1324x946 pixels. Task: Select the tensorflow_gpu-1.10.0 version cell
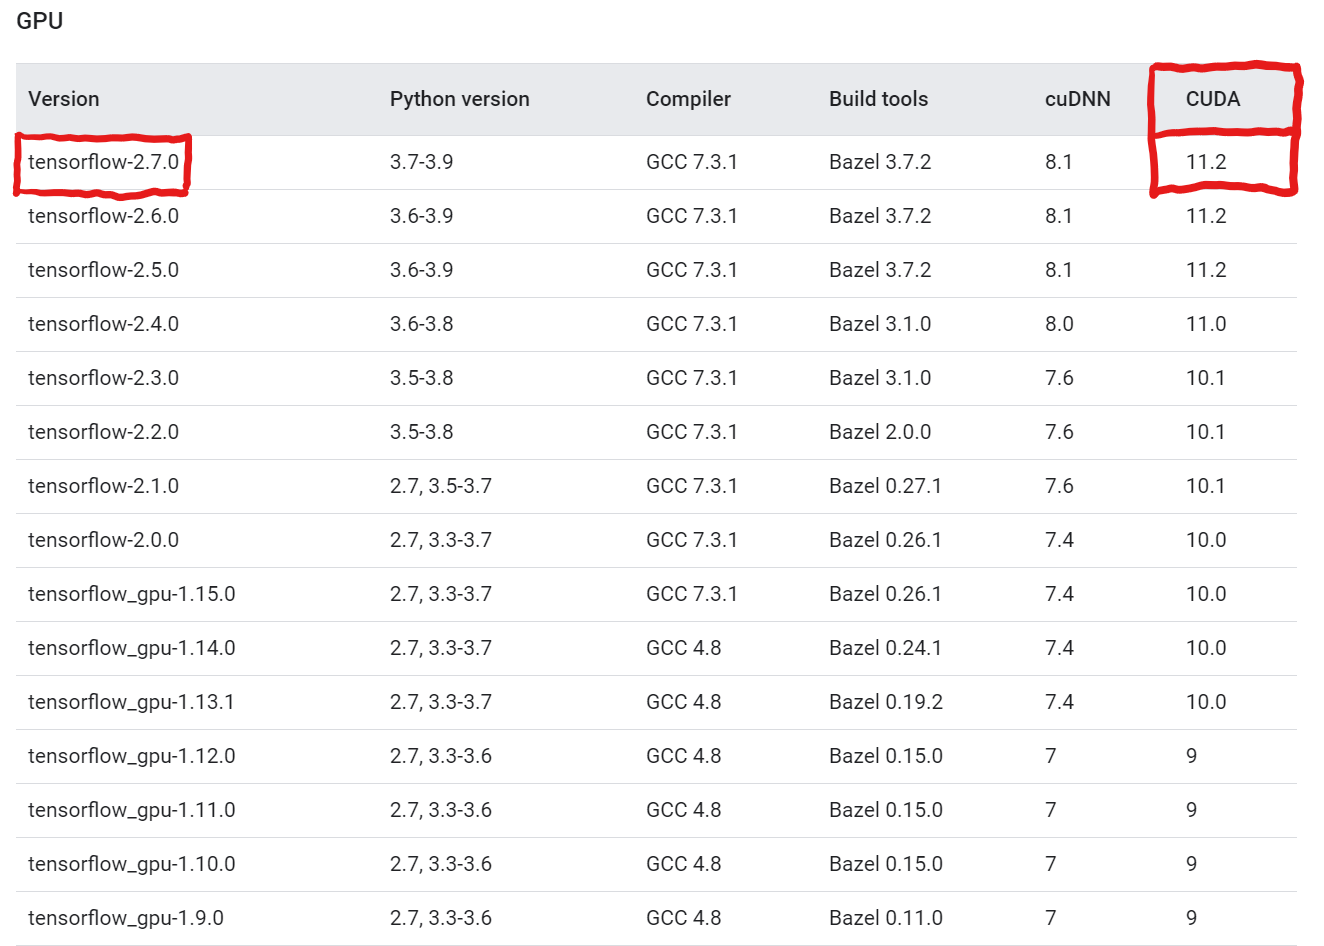click(132, 864)
